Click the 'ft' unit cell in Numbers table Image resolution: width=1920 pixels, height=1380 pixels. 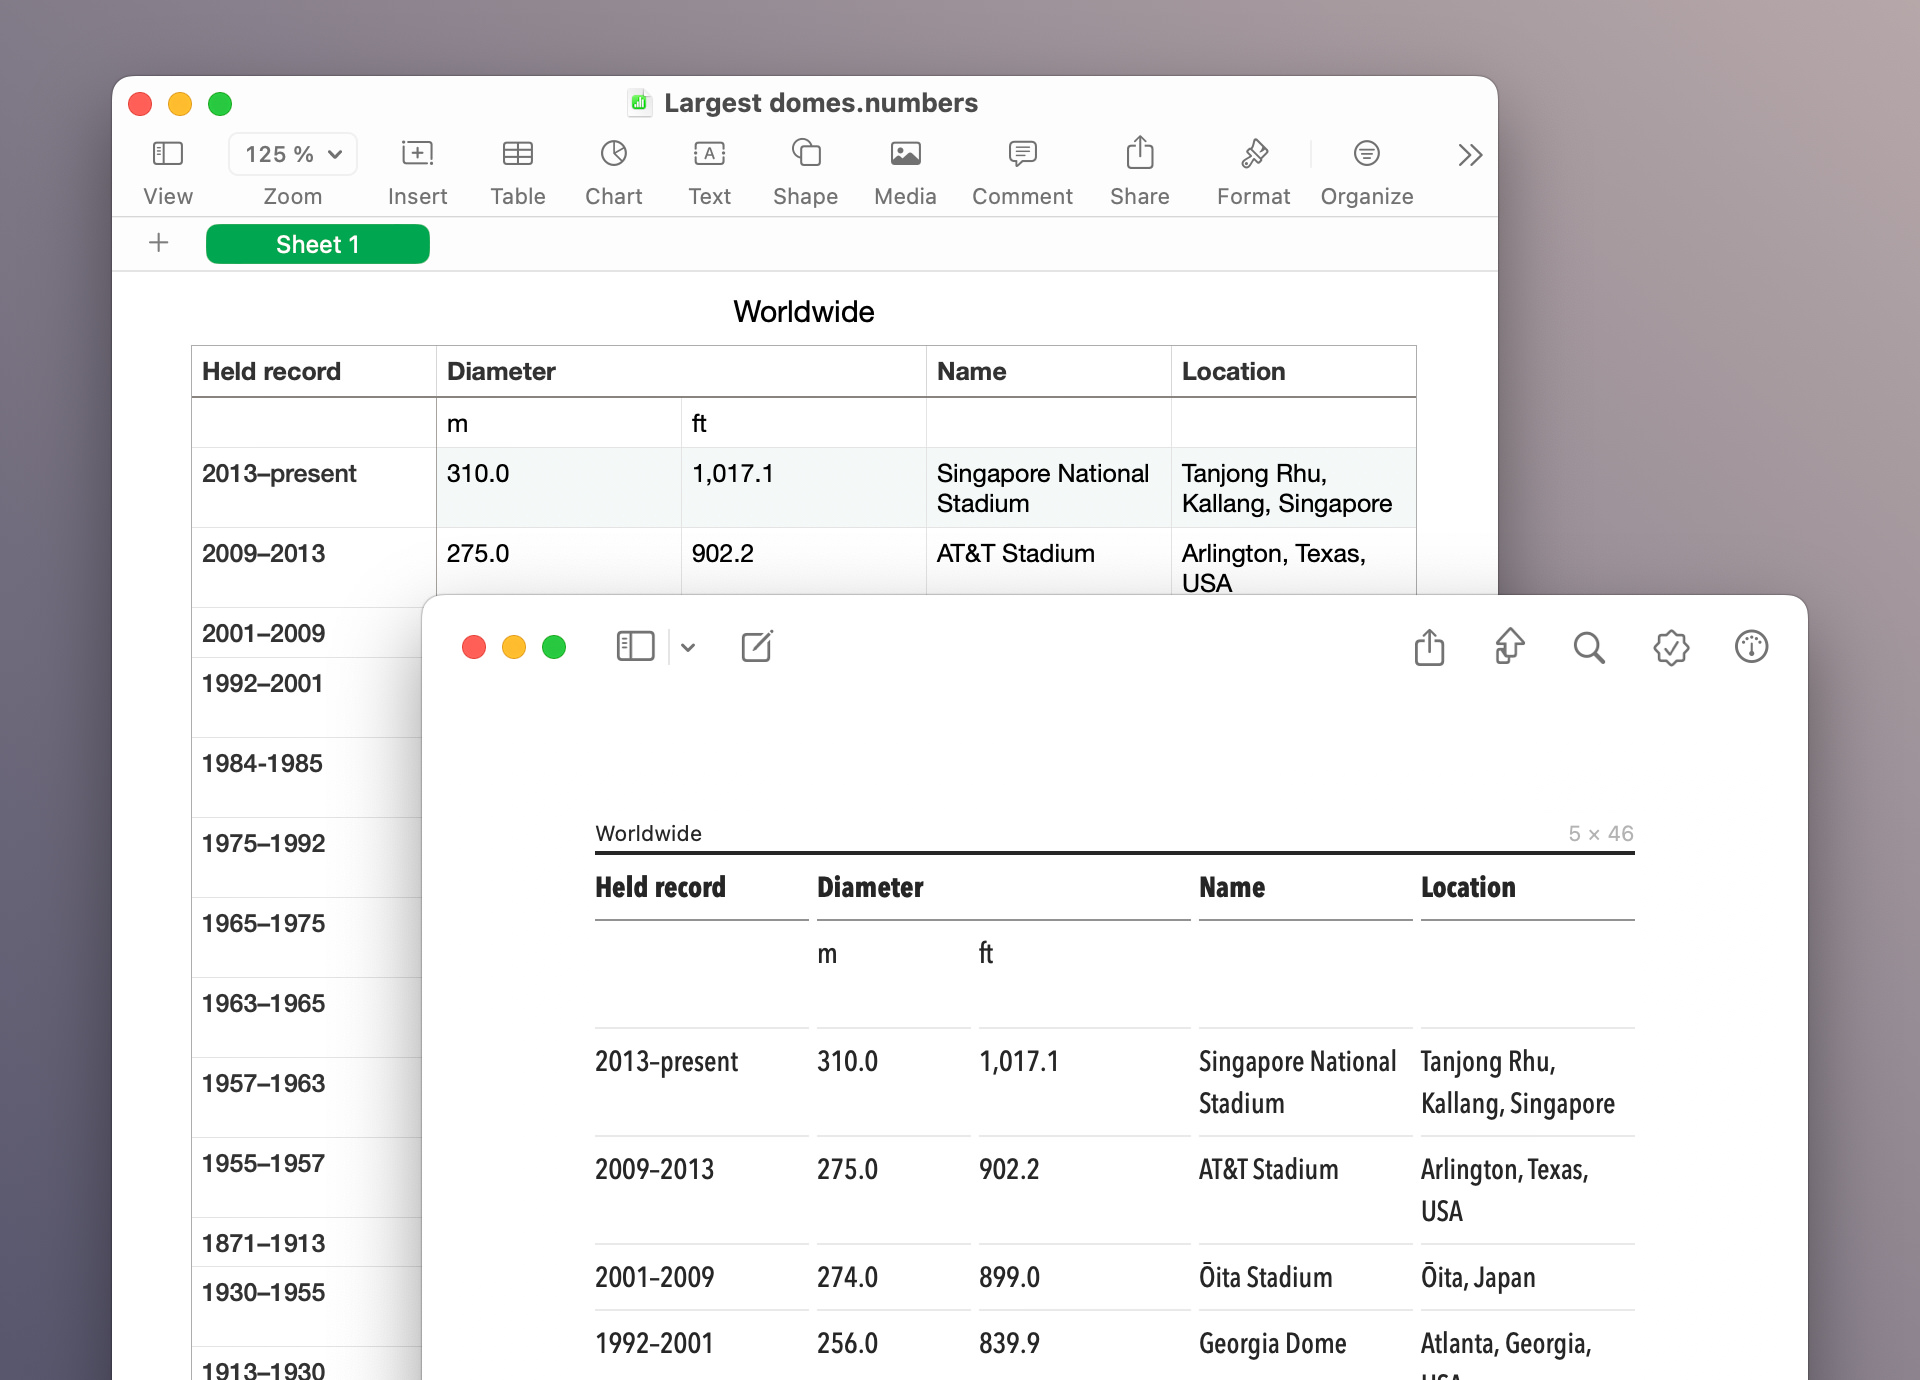[x=804, y=423]
